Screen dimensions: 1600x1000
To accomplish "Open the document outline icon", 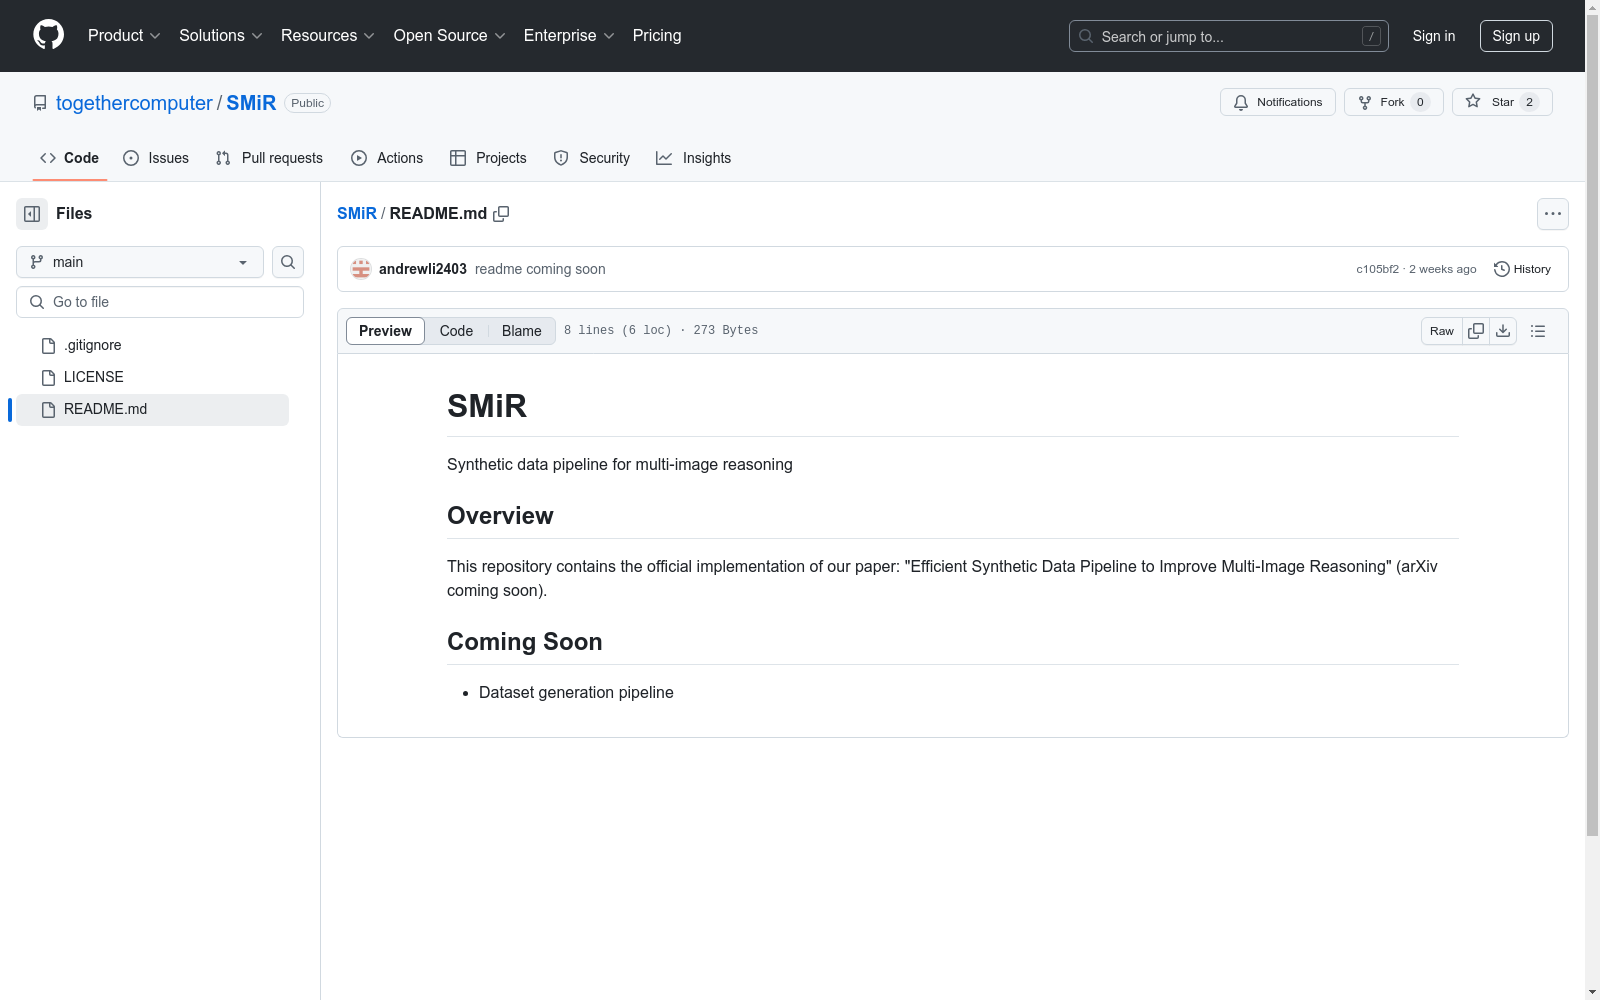I will [1538, 331].
